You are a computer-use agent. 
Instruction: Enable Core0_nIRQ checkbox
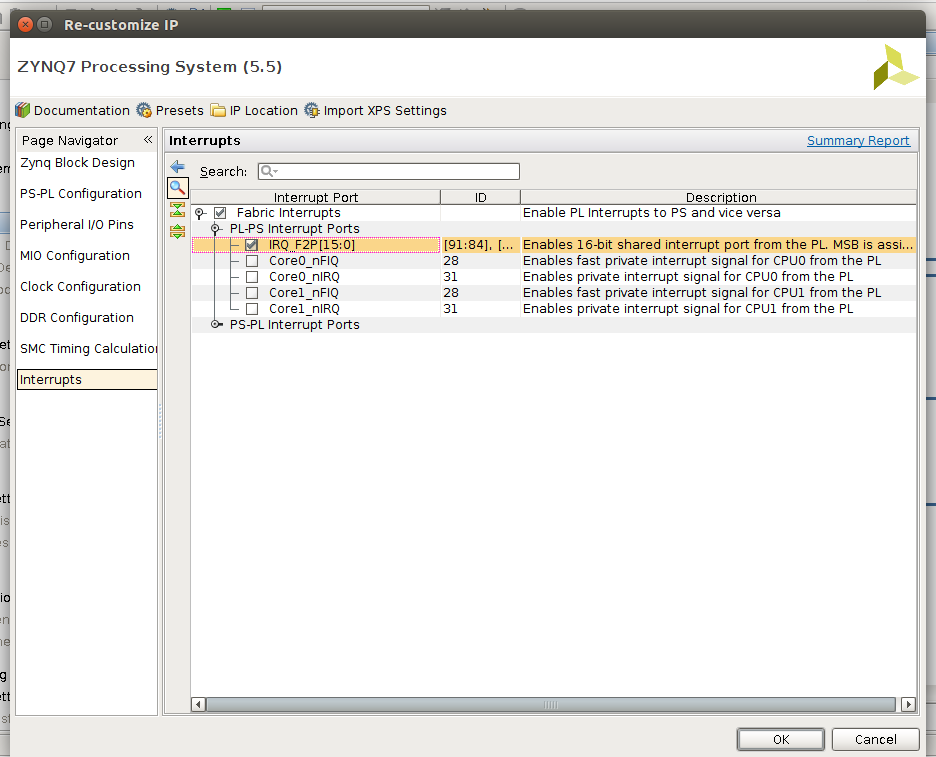[x=252, y=277]
